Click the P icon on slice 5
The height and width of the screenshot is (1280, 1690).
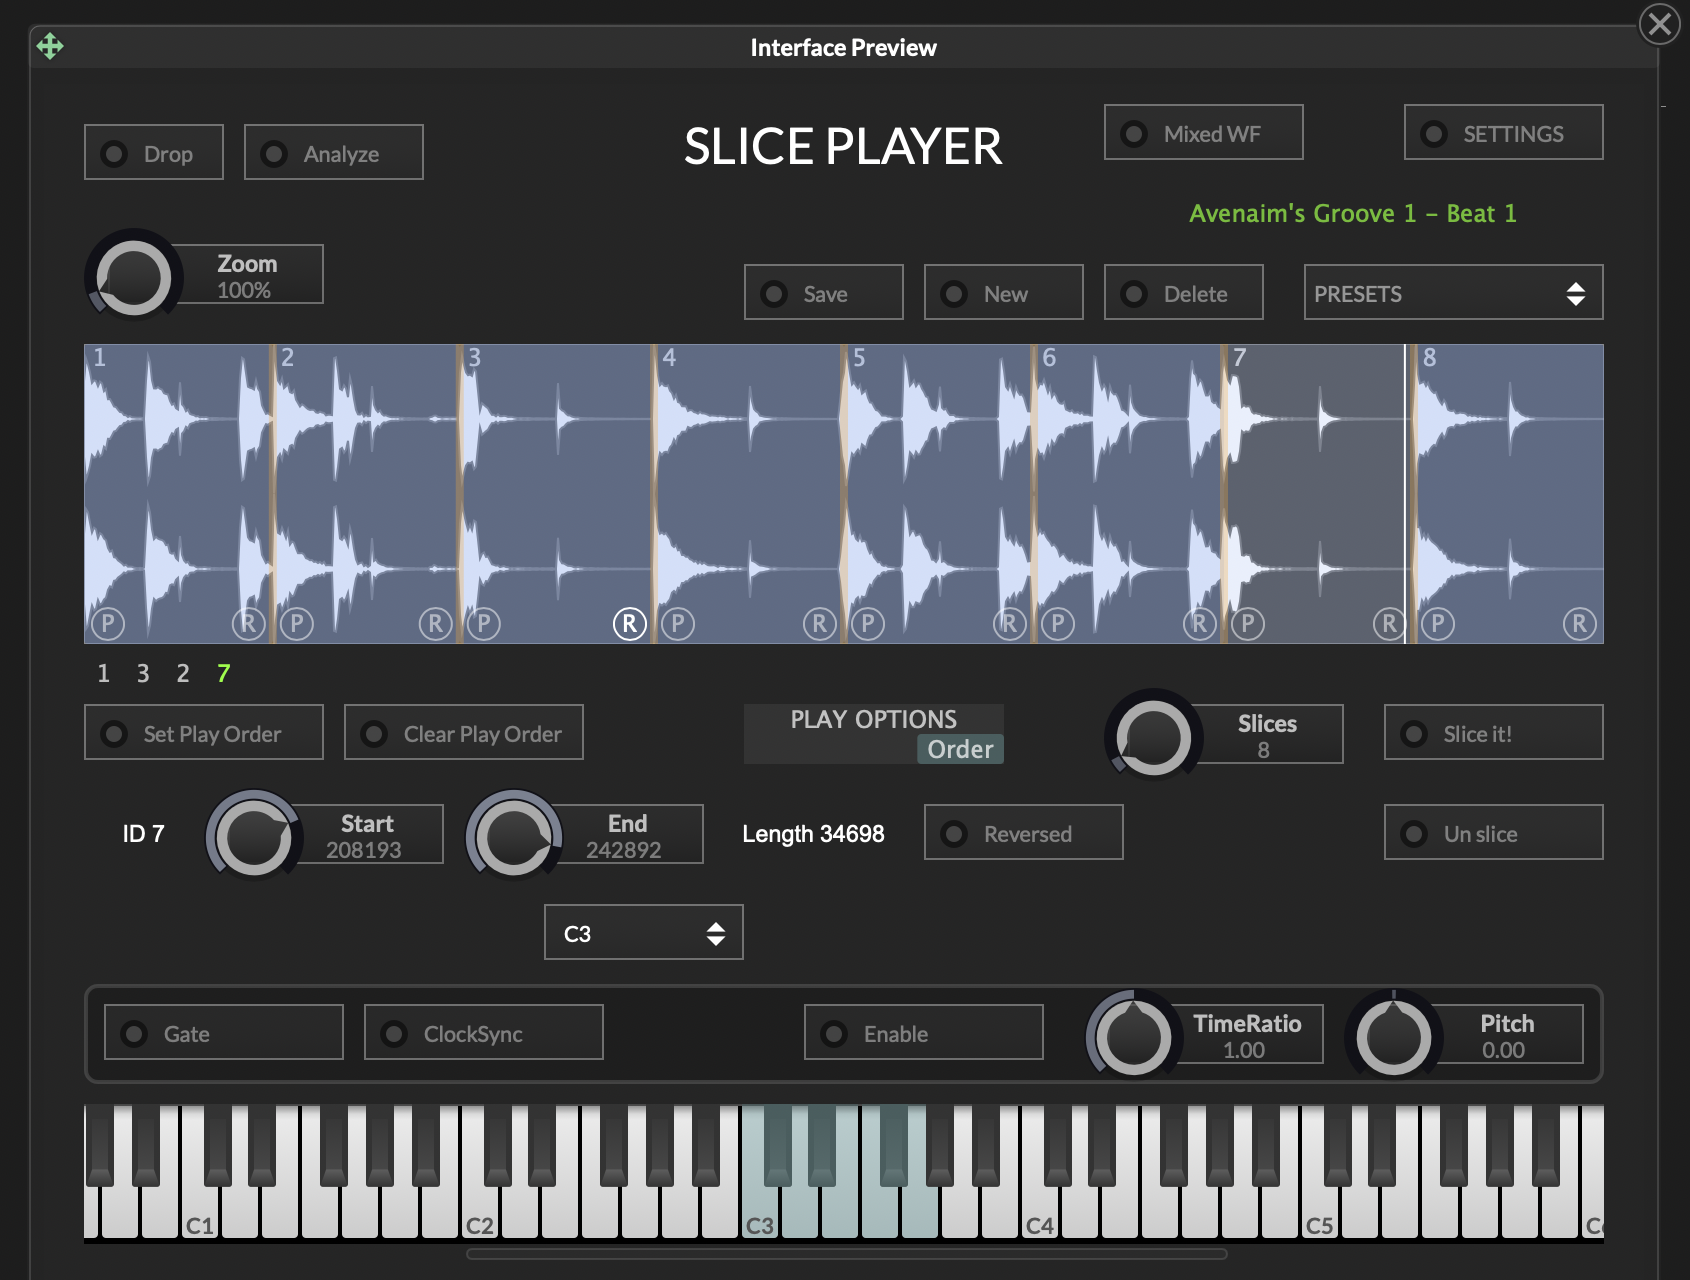pyautogui.click(x=868, y=624)
